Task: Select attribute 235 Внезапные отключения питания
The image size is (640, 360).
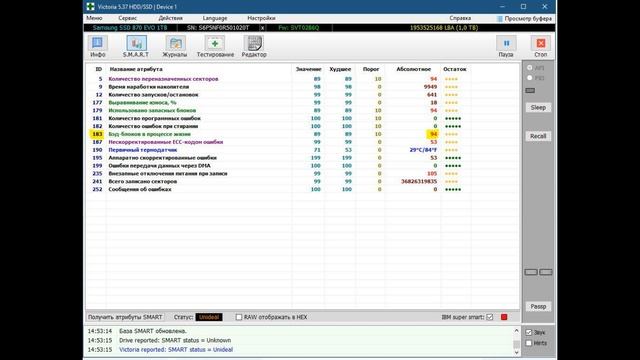Action: point(302,173)
